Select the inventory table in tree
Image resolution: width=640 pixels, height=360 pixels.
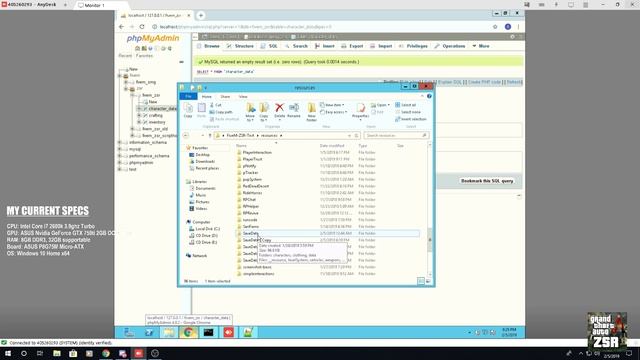(157, 122)
